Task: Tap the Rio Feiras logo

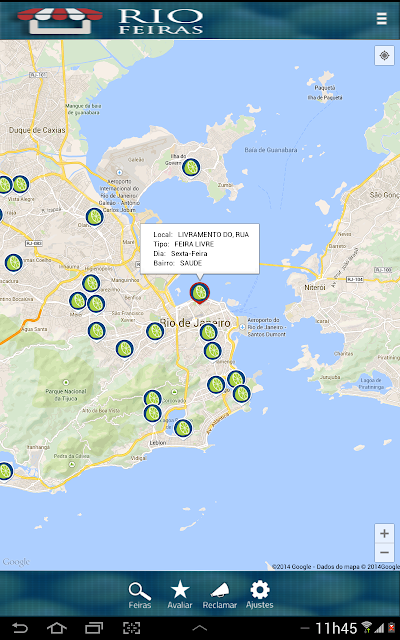Action: pyautogui.click(x=110, y=20)
